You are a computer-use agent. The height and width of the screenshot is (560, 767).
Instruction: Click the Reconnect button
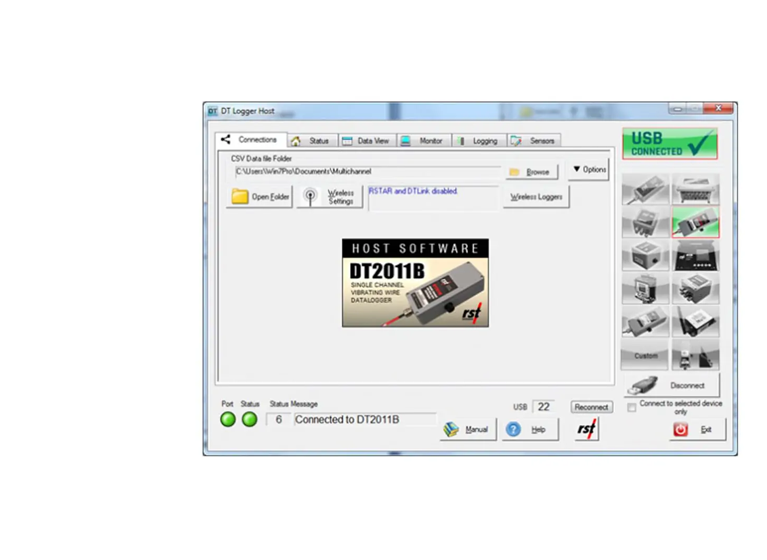(591, 407)
